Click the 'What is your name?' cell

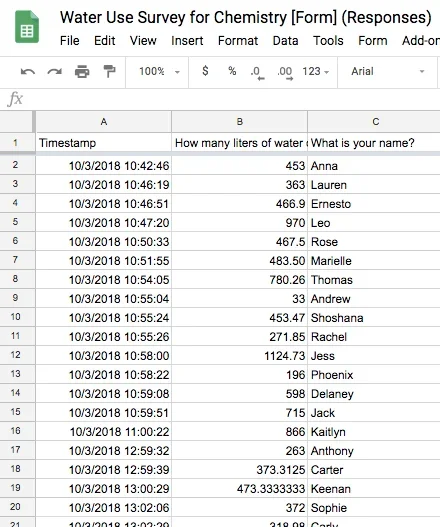tap(374, 143)
